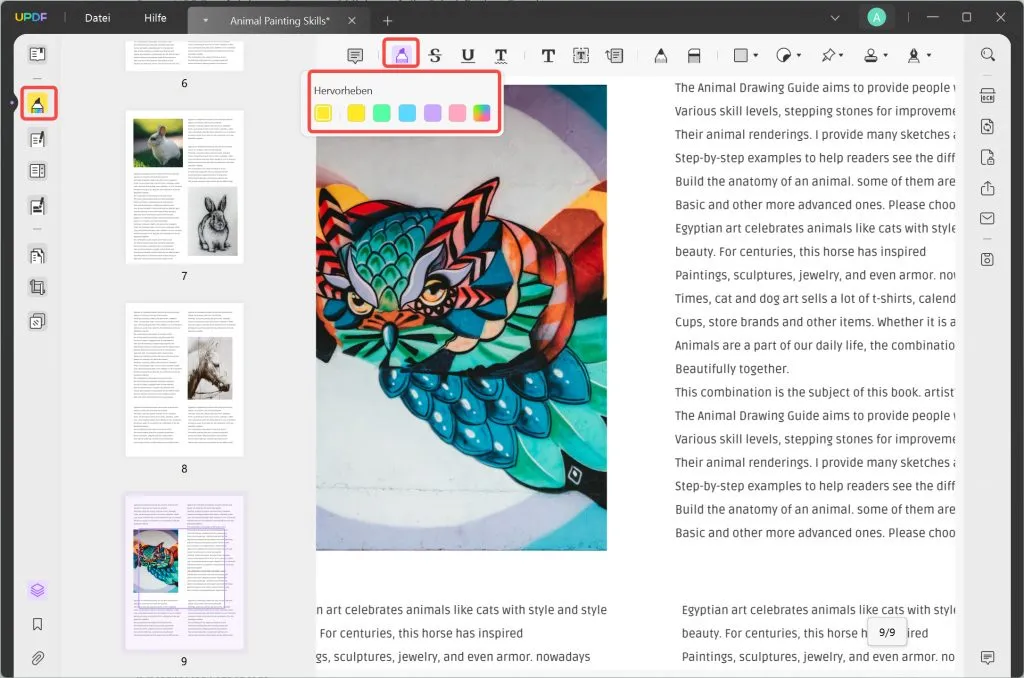Select the highlight tool in the top toolbar

point(401,55)
